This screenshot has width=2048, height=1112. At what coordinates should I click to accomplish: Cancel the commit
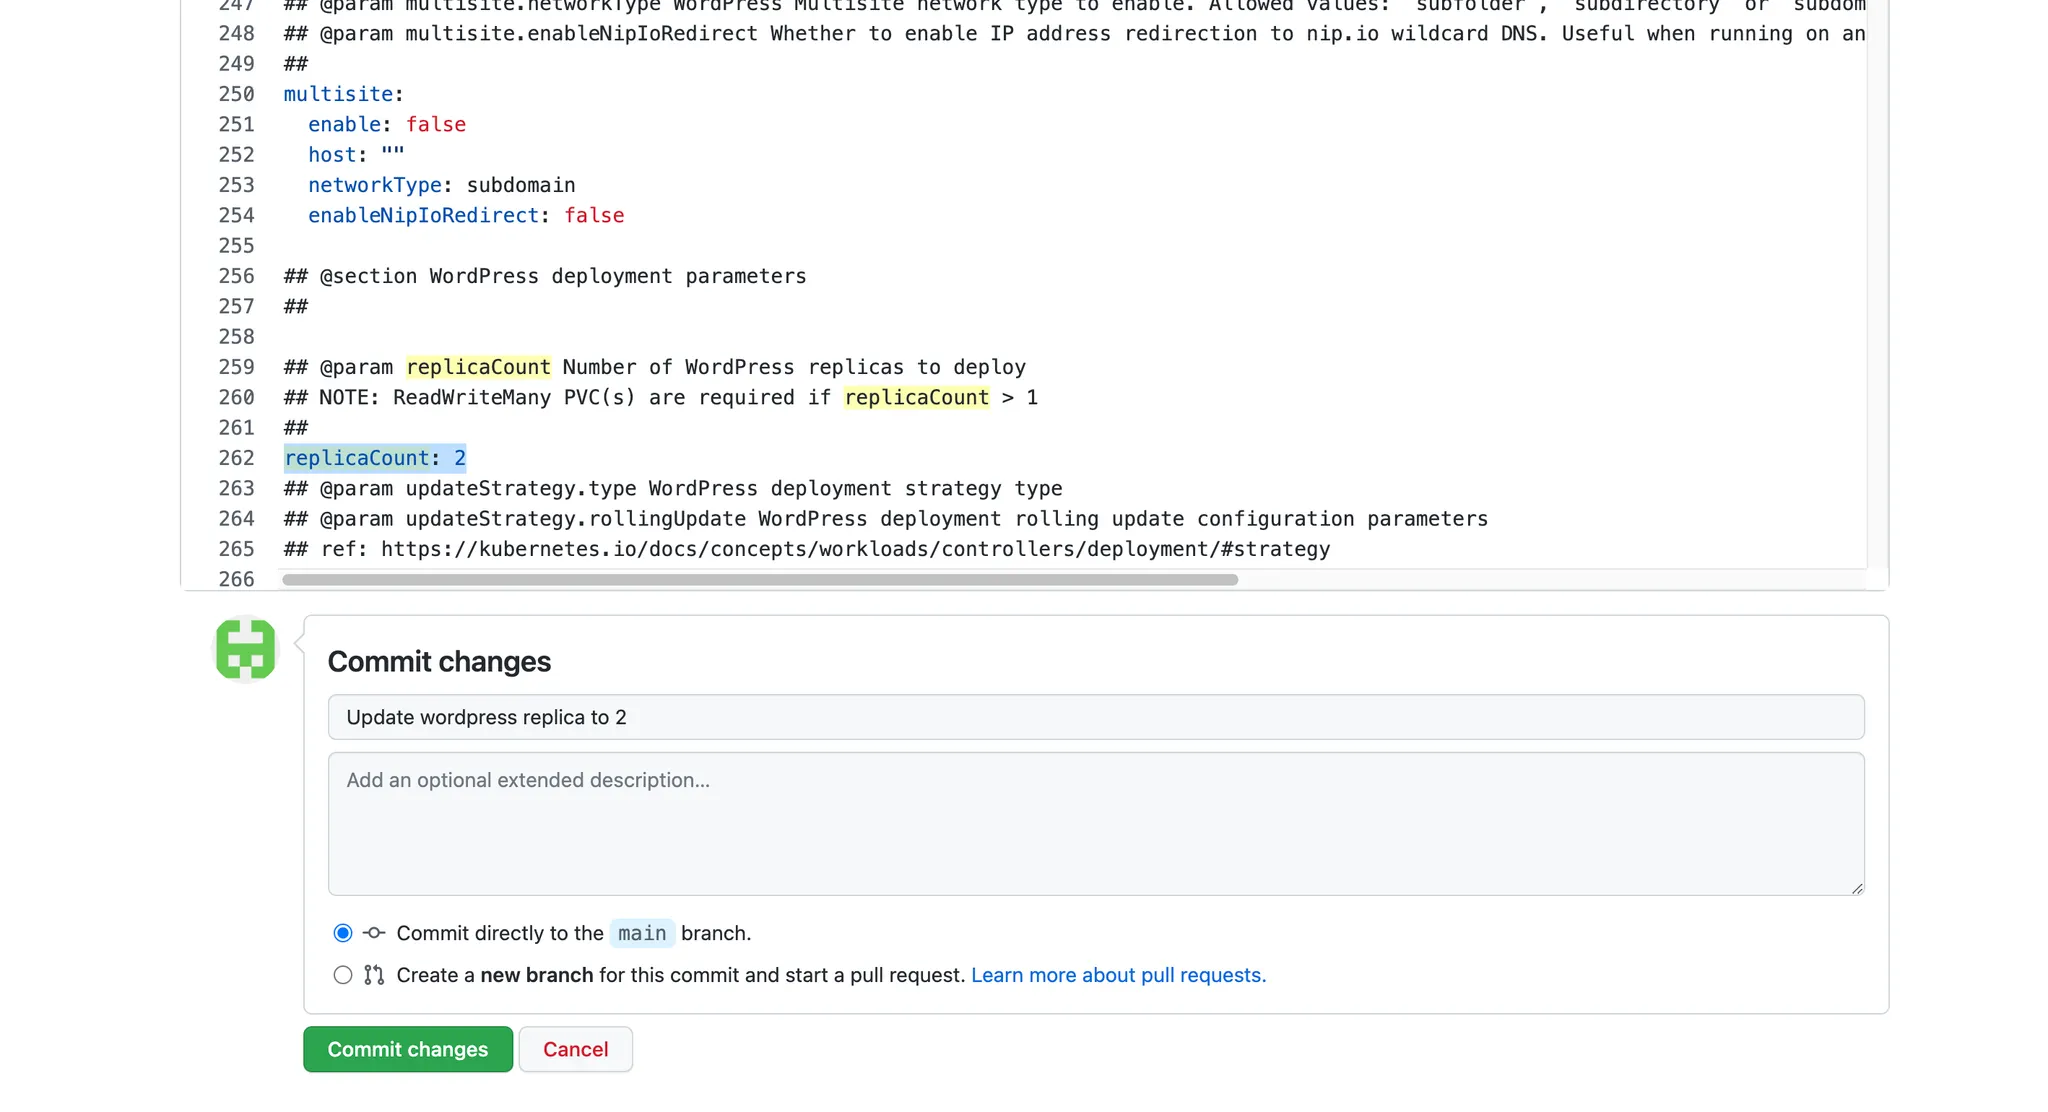click(575, 1049)
